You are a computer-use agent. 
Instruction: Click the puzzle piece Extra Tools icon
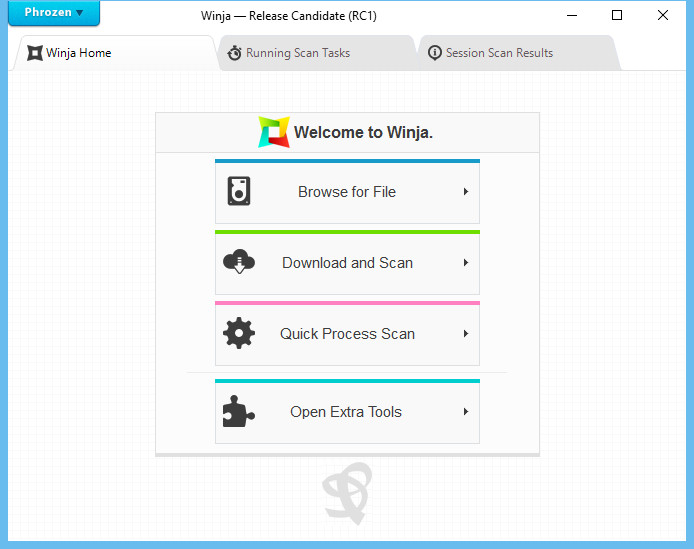[239, 411]
